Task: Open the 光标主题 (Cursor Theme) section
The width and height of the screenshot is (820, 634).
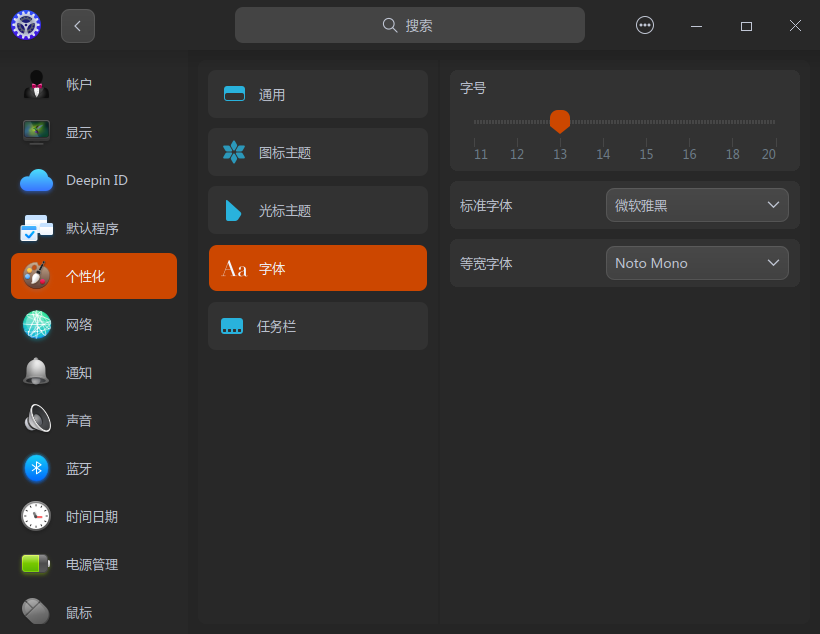Action: 317,210
